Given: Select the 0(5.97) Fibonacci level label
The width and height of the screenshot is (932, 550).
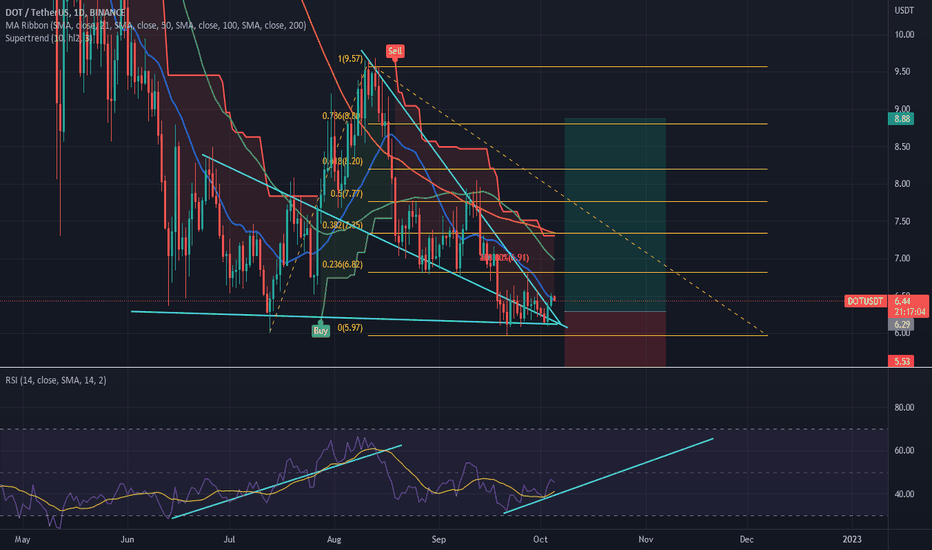Looking at the screenshot, I should point(350,328).
